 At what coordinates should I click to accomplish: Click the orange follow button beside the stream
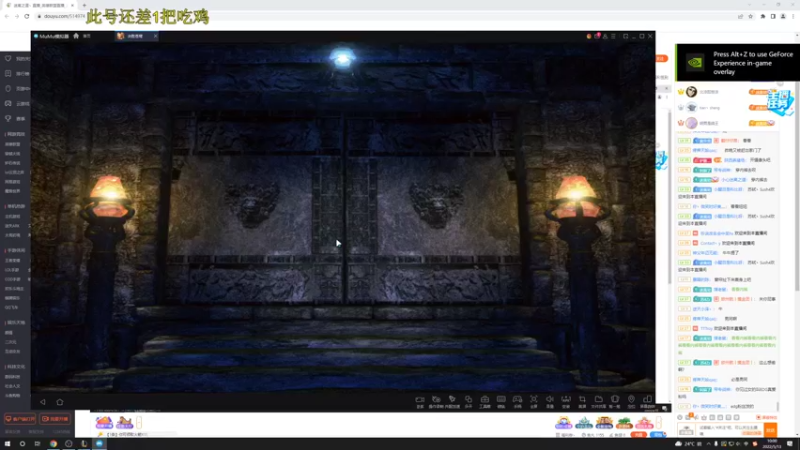click(x=662, y=59)
